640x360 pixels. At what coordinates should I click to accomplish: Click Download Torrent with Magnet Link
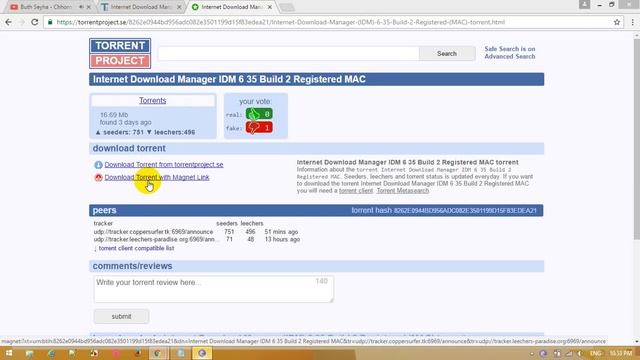[x=157, y=178]
